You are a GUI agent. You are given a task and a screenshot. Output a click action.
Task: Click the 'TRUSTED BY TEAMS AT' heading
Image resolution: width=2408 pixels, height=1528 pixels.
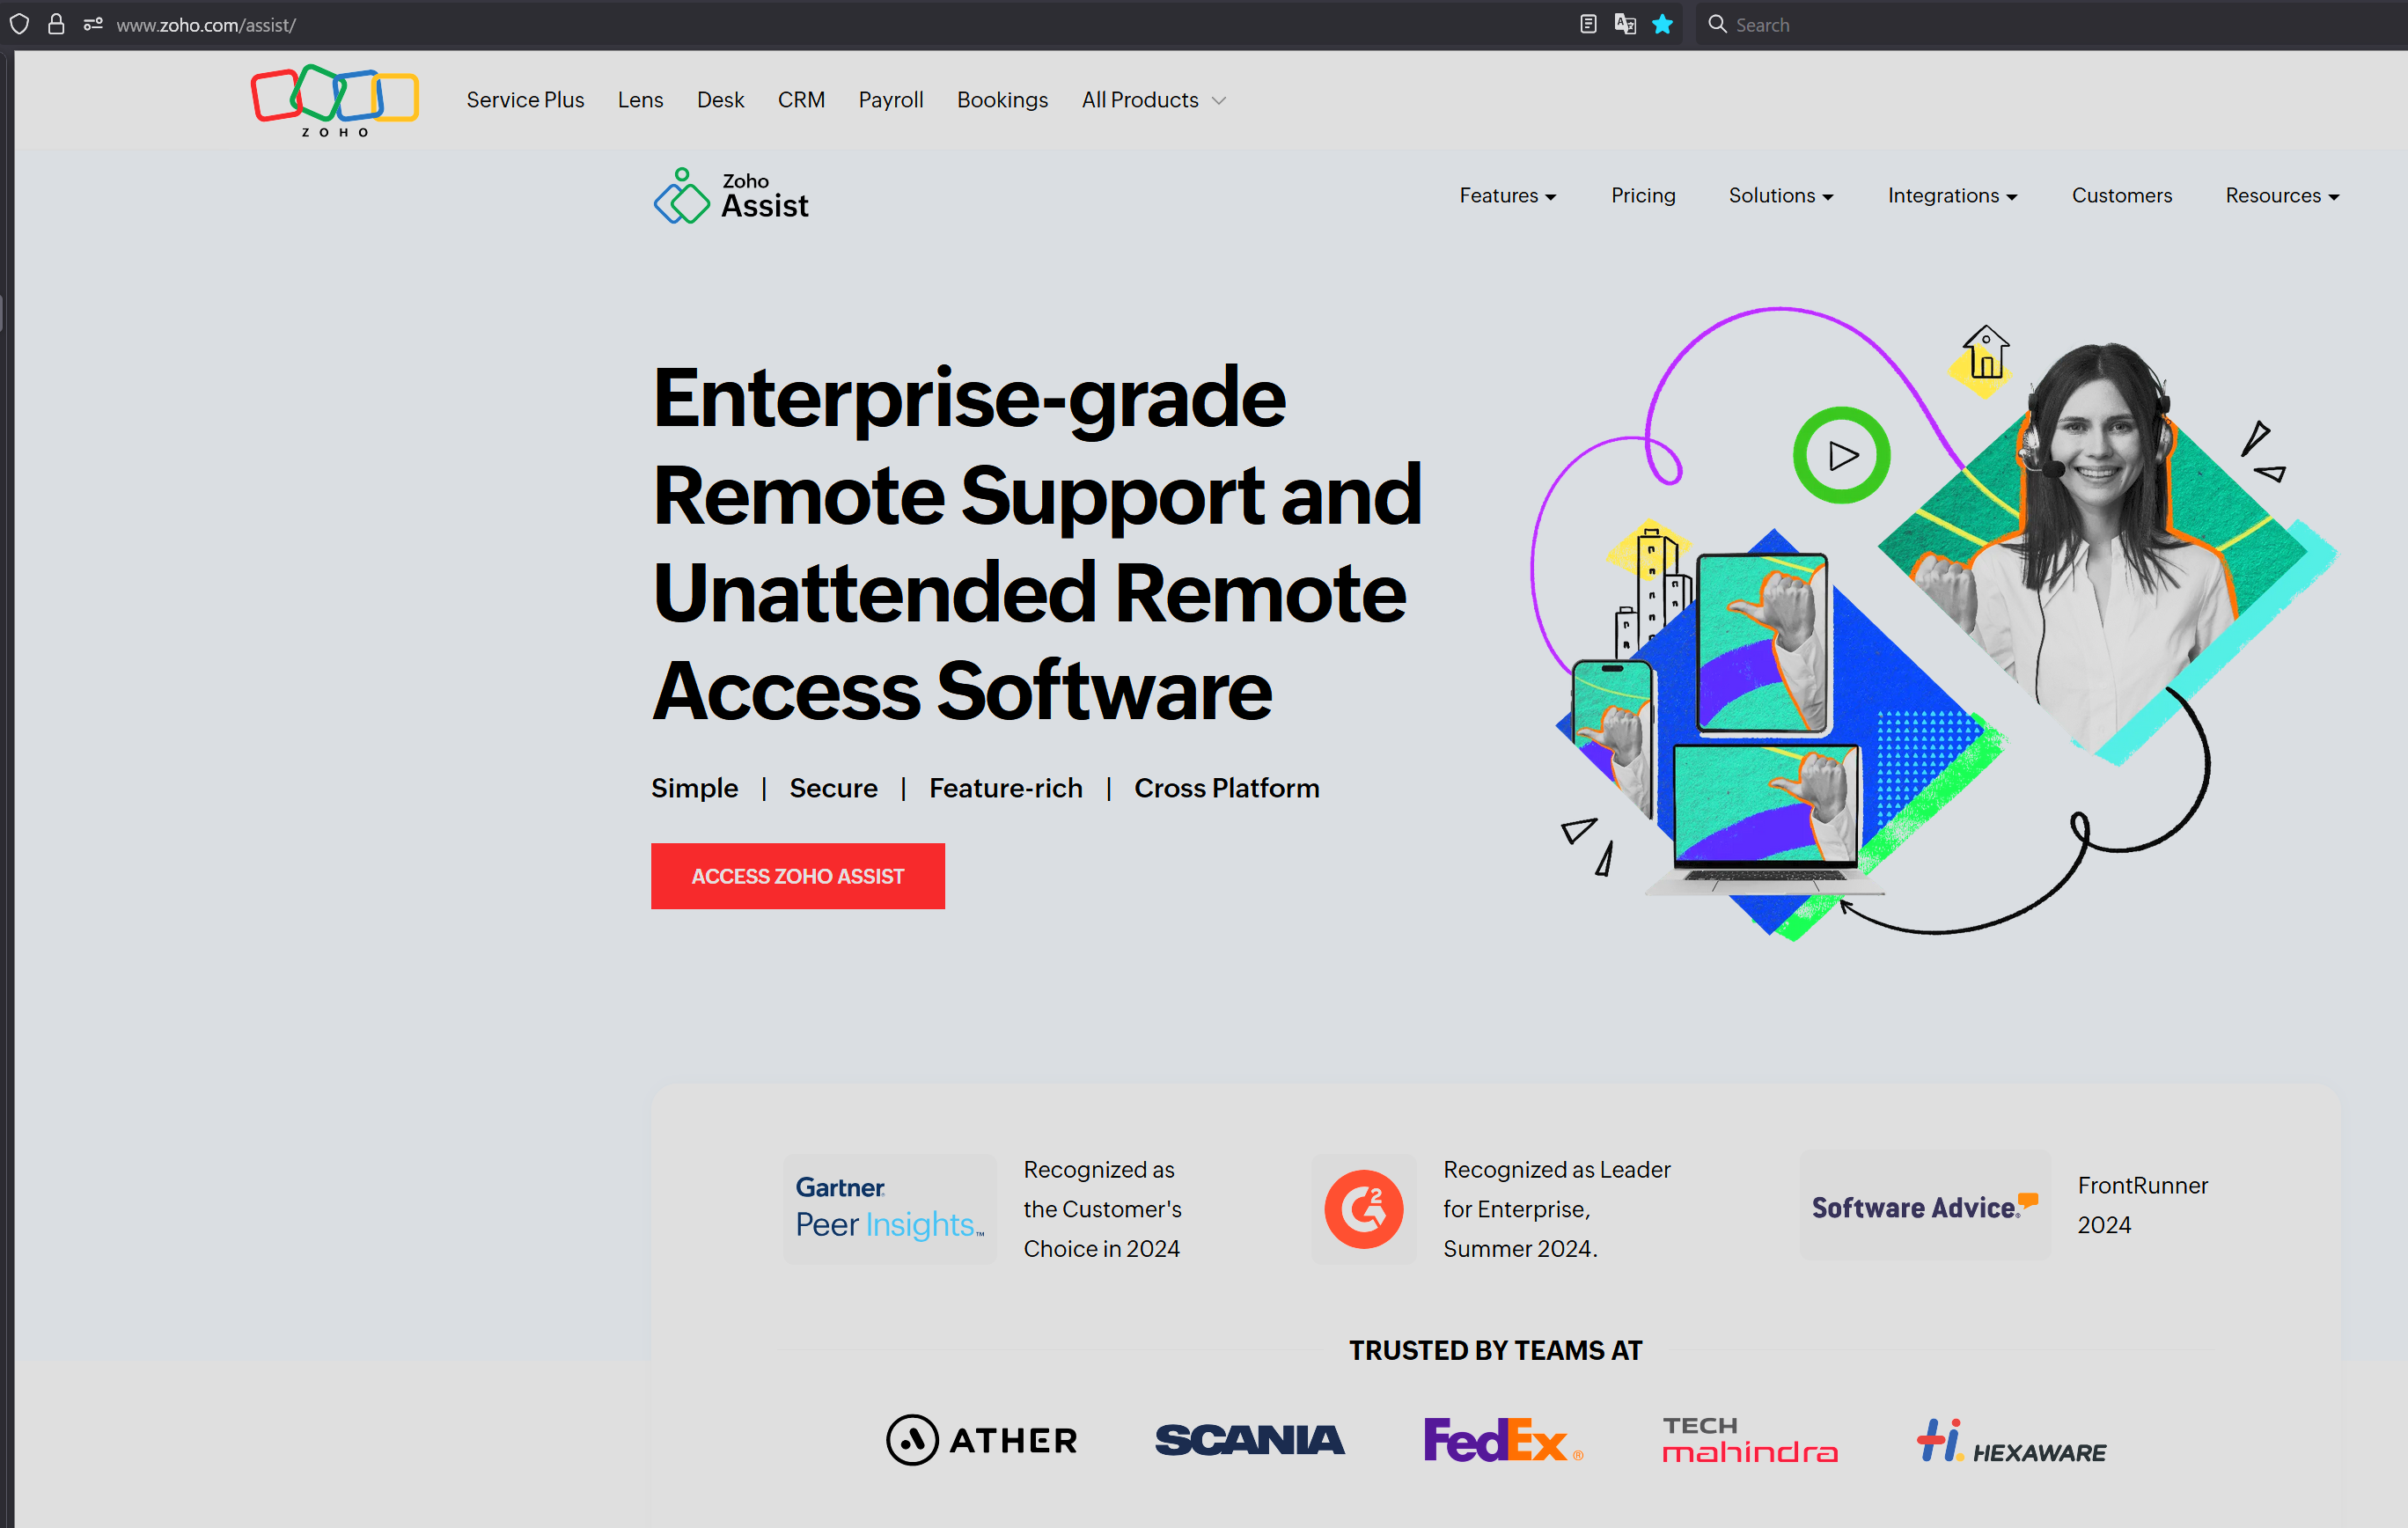pos(1495,1350)
